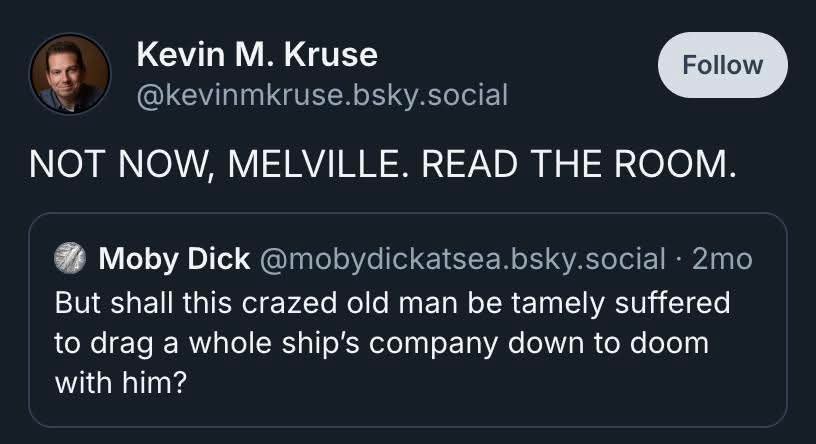Click the word 'suffered' in quoted text
Image resolution: width=816 pixels, height=444 pixels.
pyautogui.click(x=672, y=302)
